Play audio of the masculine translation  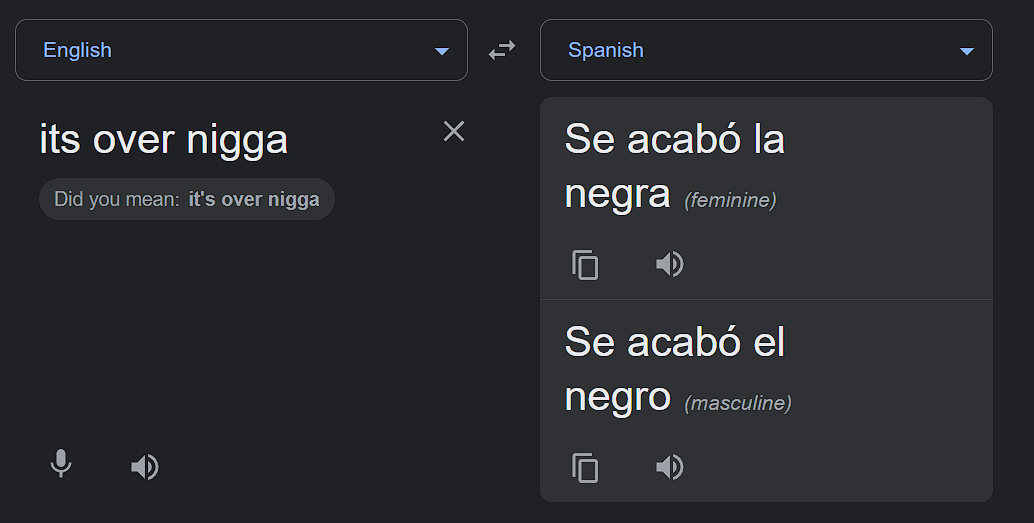click(x=669, y=467)
